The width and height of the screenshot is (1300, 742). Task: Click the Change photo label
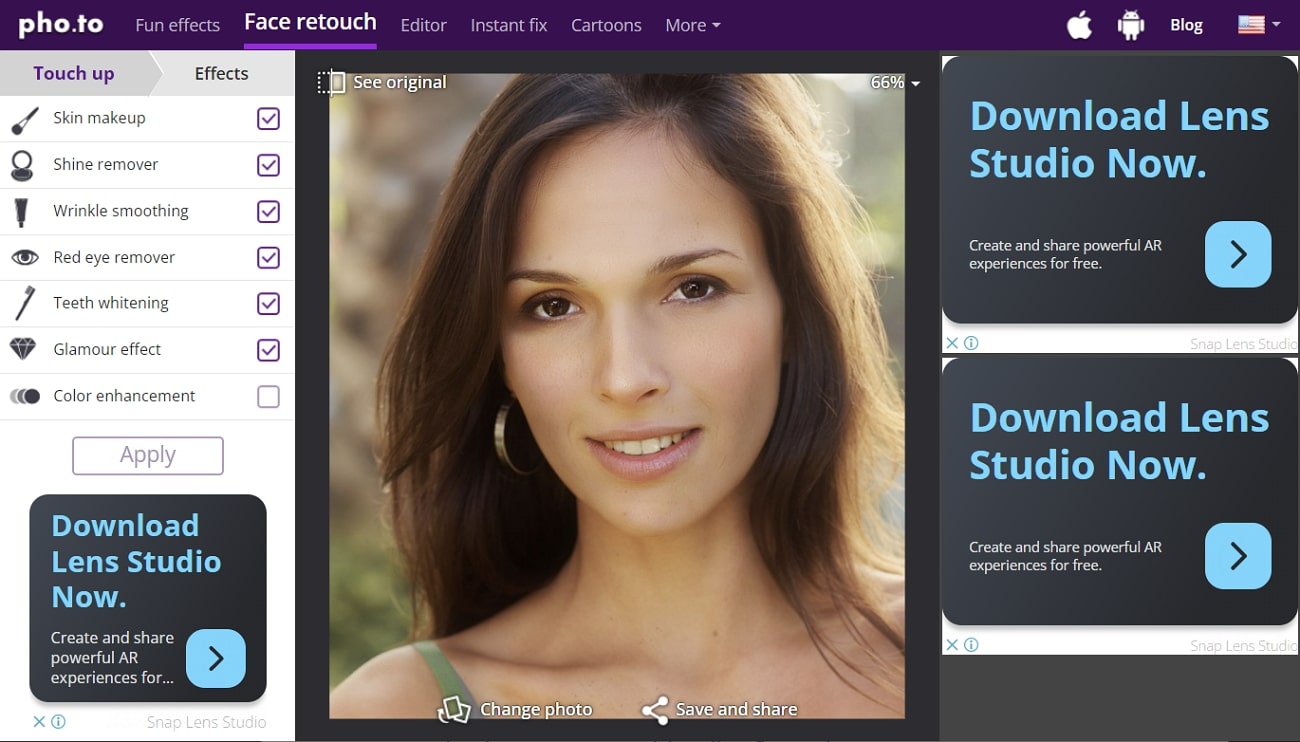pos(536,709)
